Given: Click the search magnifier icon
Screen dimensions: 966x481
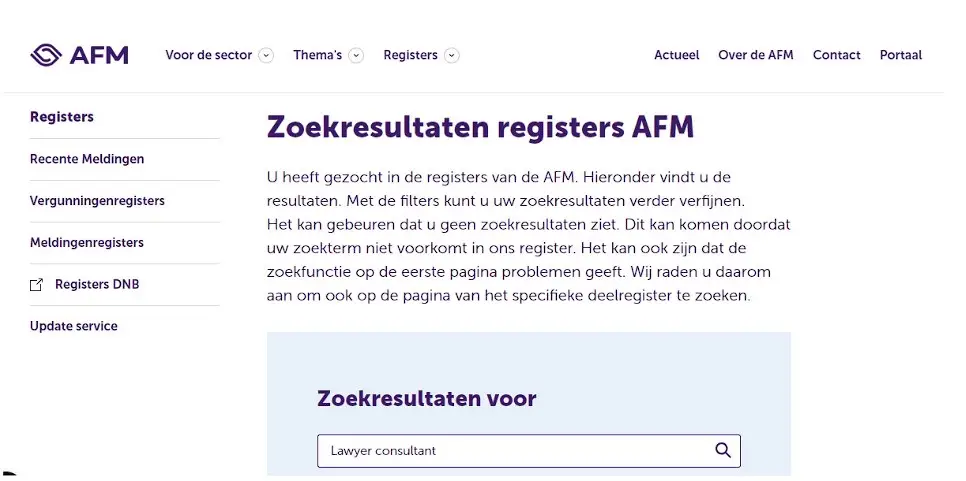Looking at the screenshot, I should [x=723, y=450].
